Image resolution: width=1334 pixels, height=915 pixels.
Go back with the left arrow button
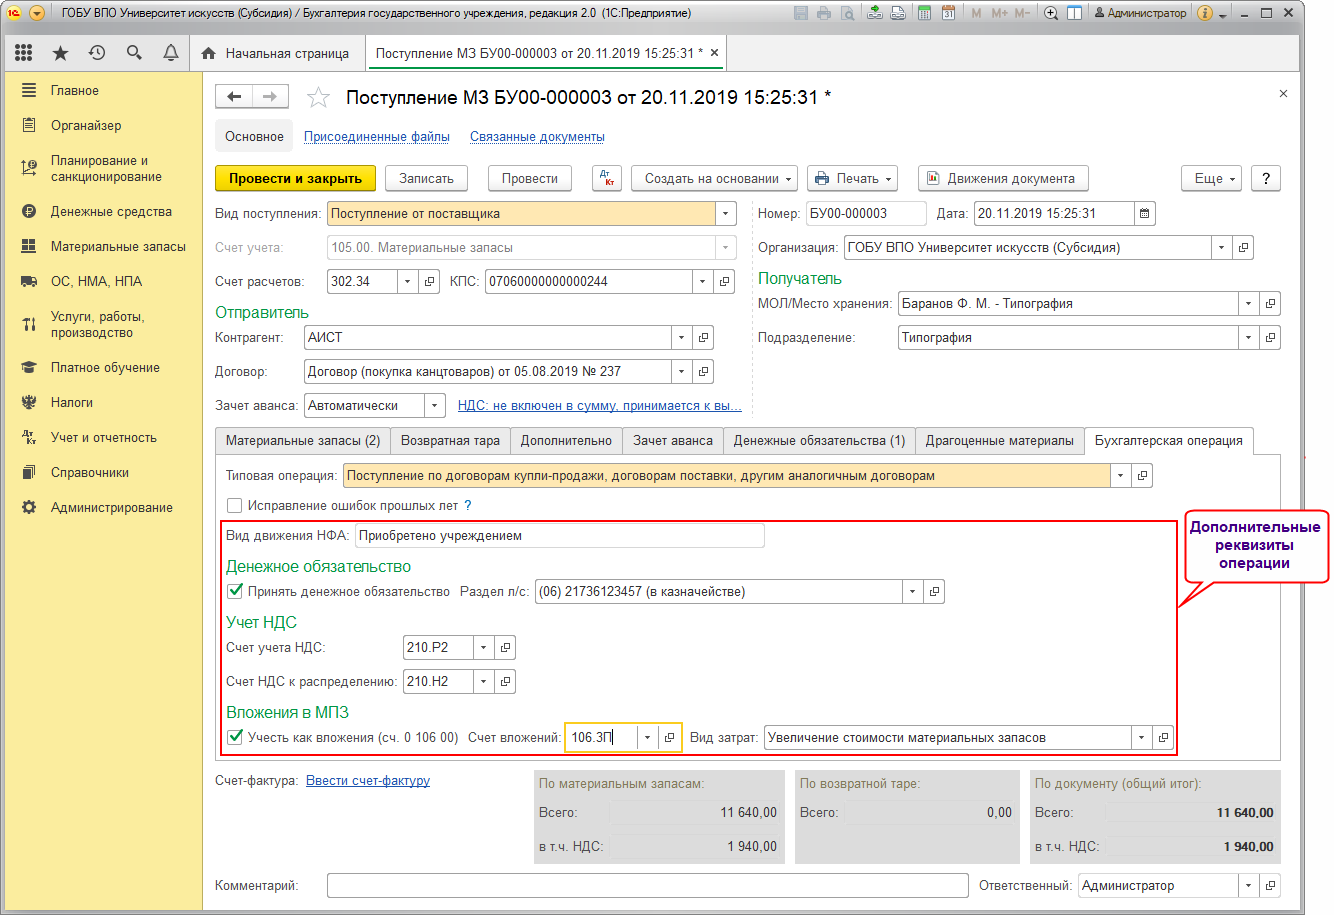point(234,96)
